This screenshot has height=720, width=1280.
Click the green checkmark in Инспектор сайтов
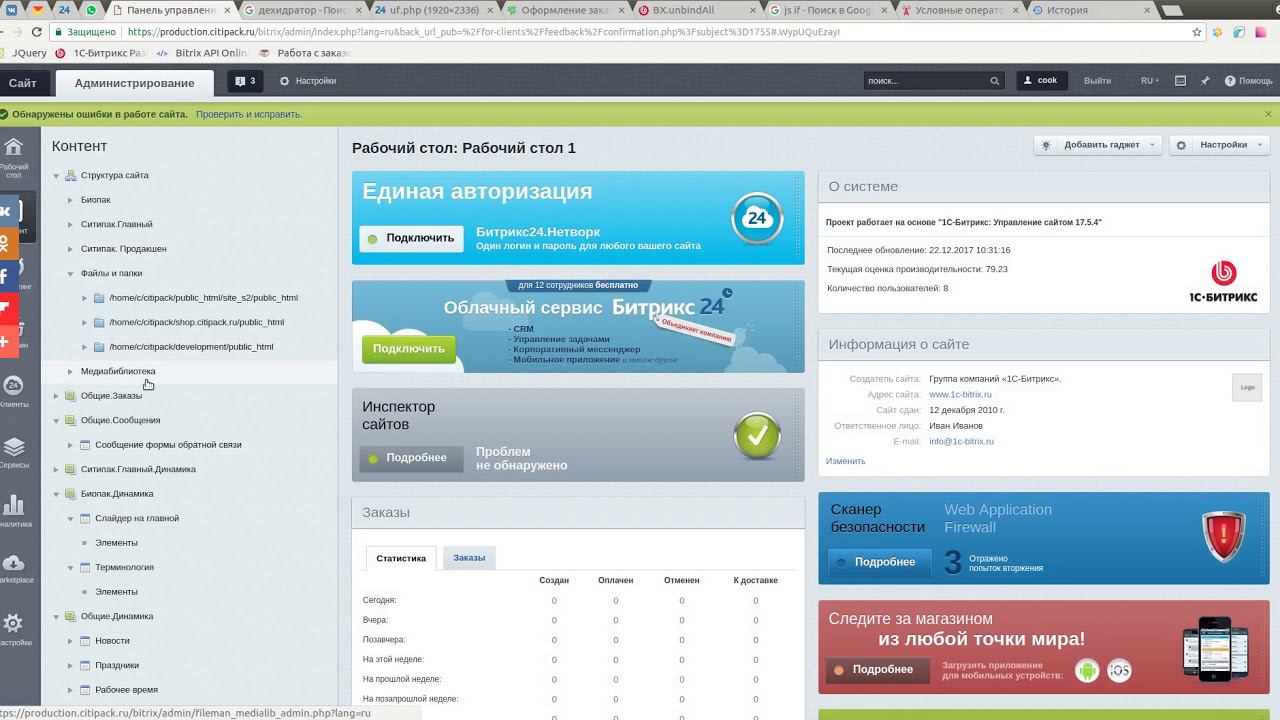click(757, 436)
